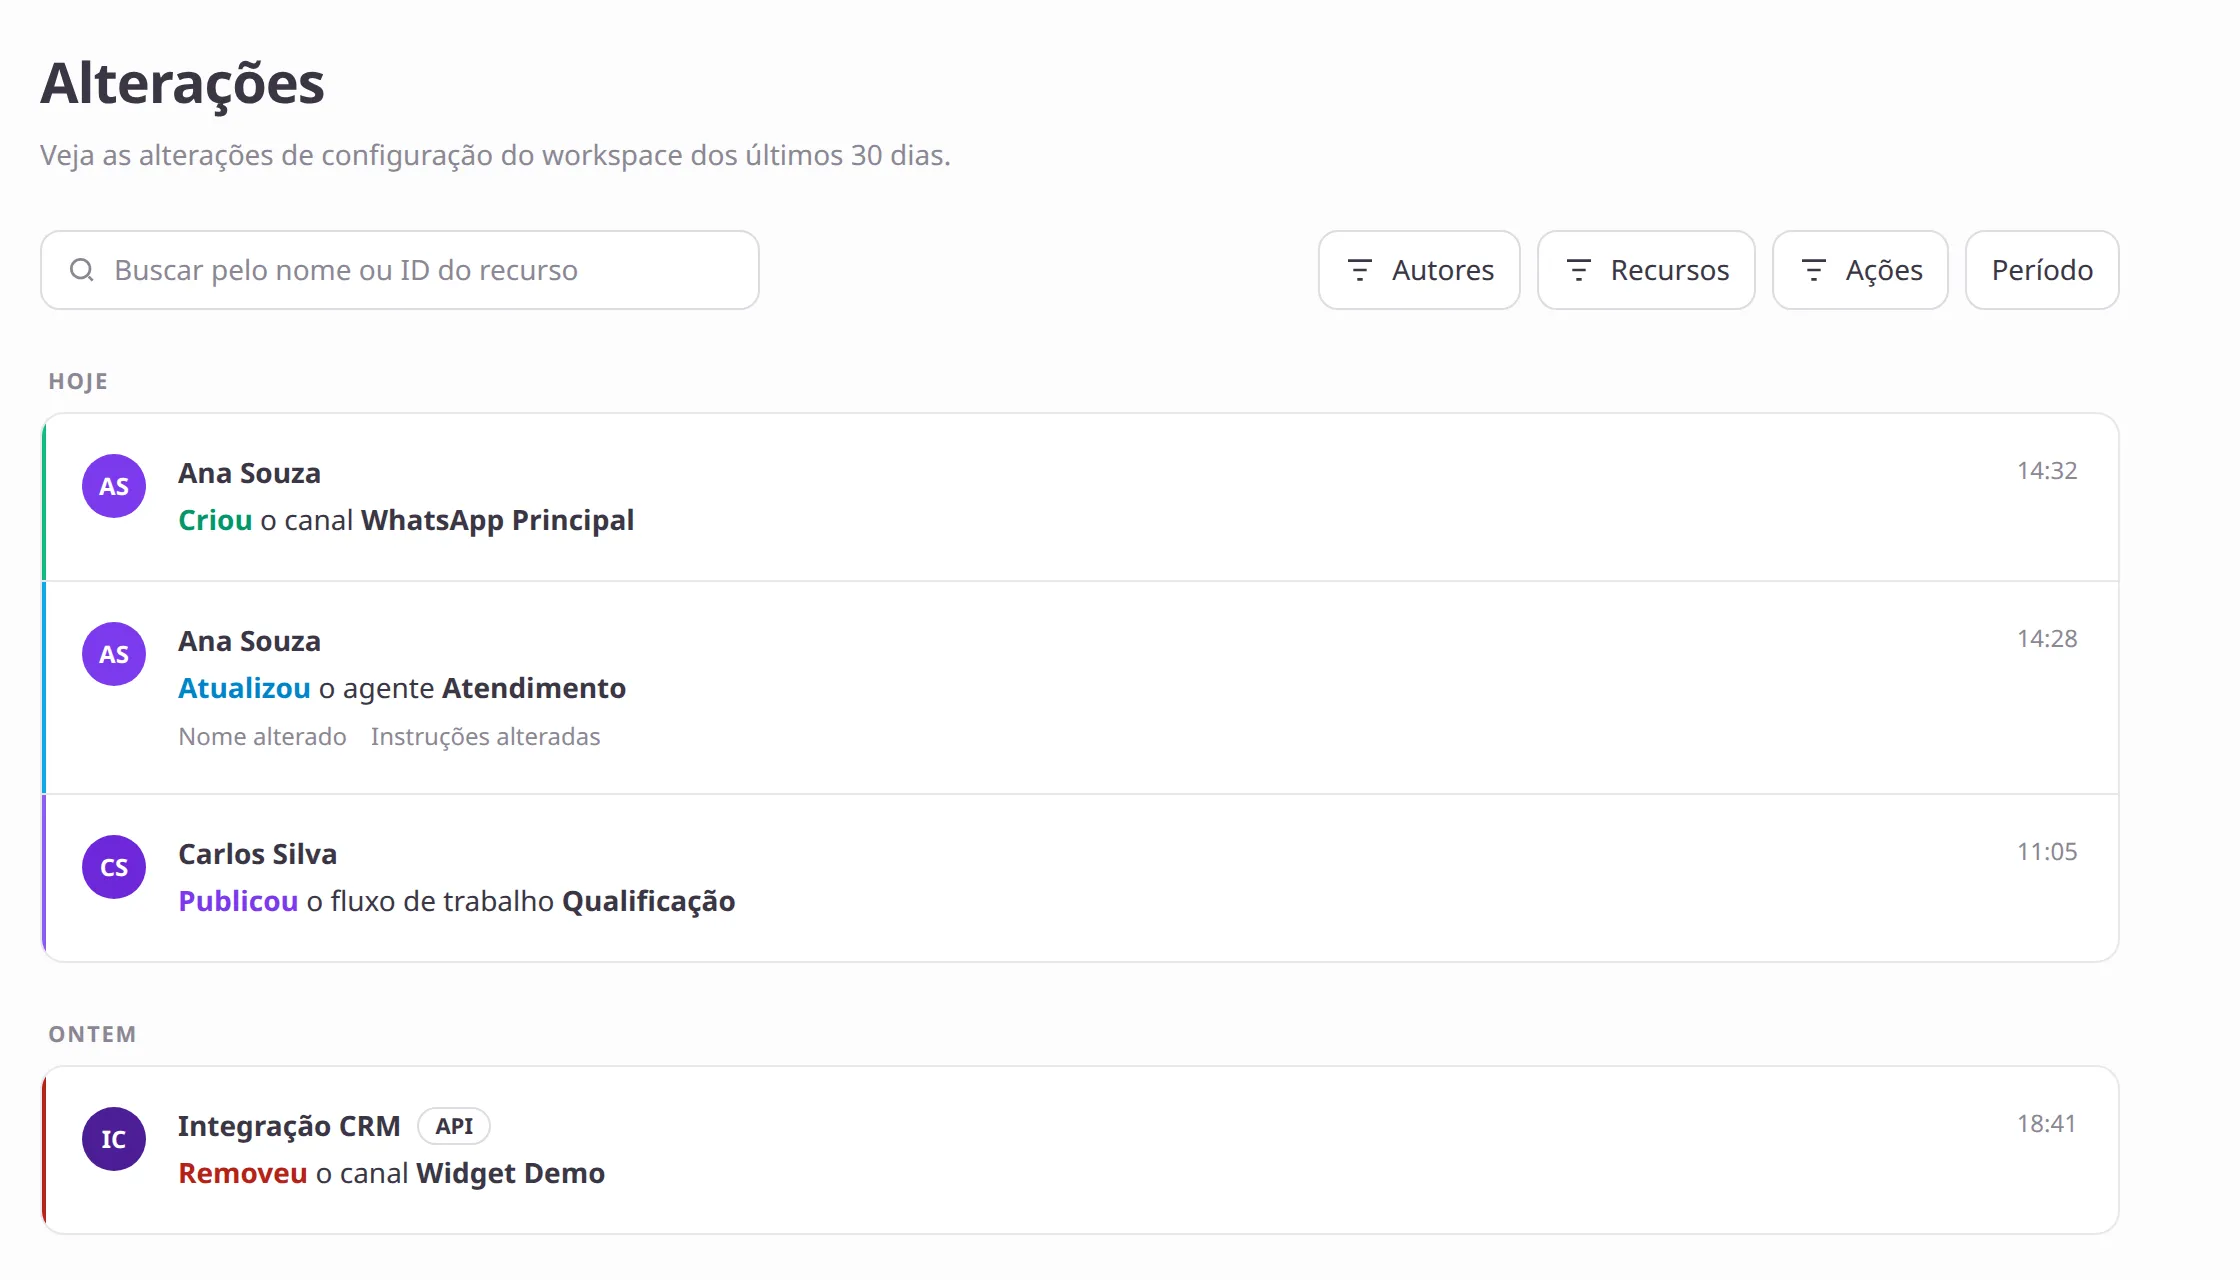Viewport: 2240px width, 1280px height.
Task: Click the API badge next to Integração CRM
Action: pyautogui.click(x=454, y=1126)
